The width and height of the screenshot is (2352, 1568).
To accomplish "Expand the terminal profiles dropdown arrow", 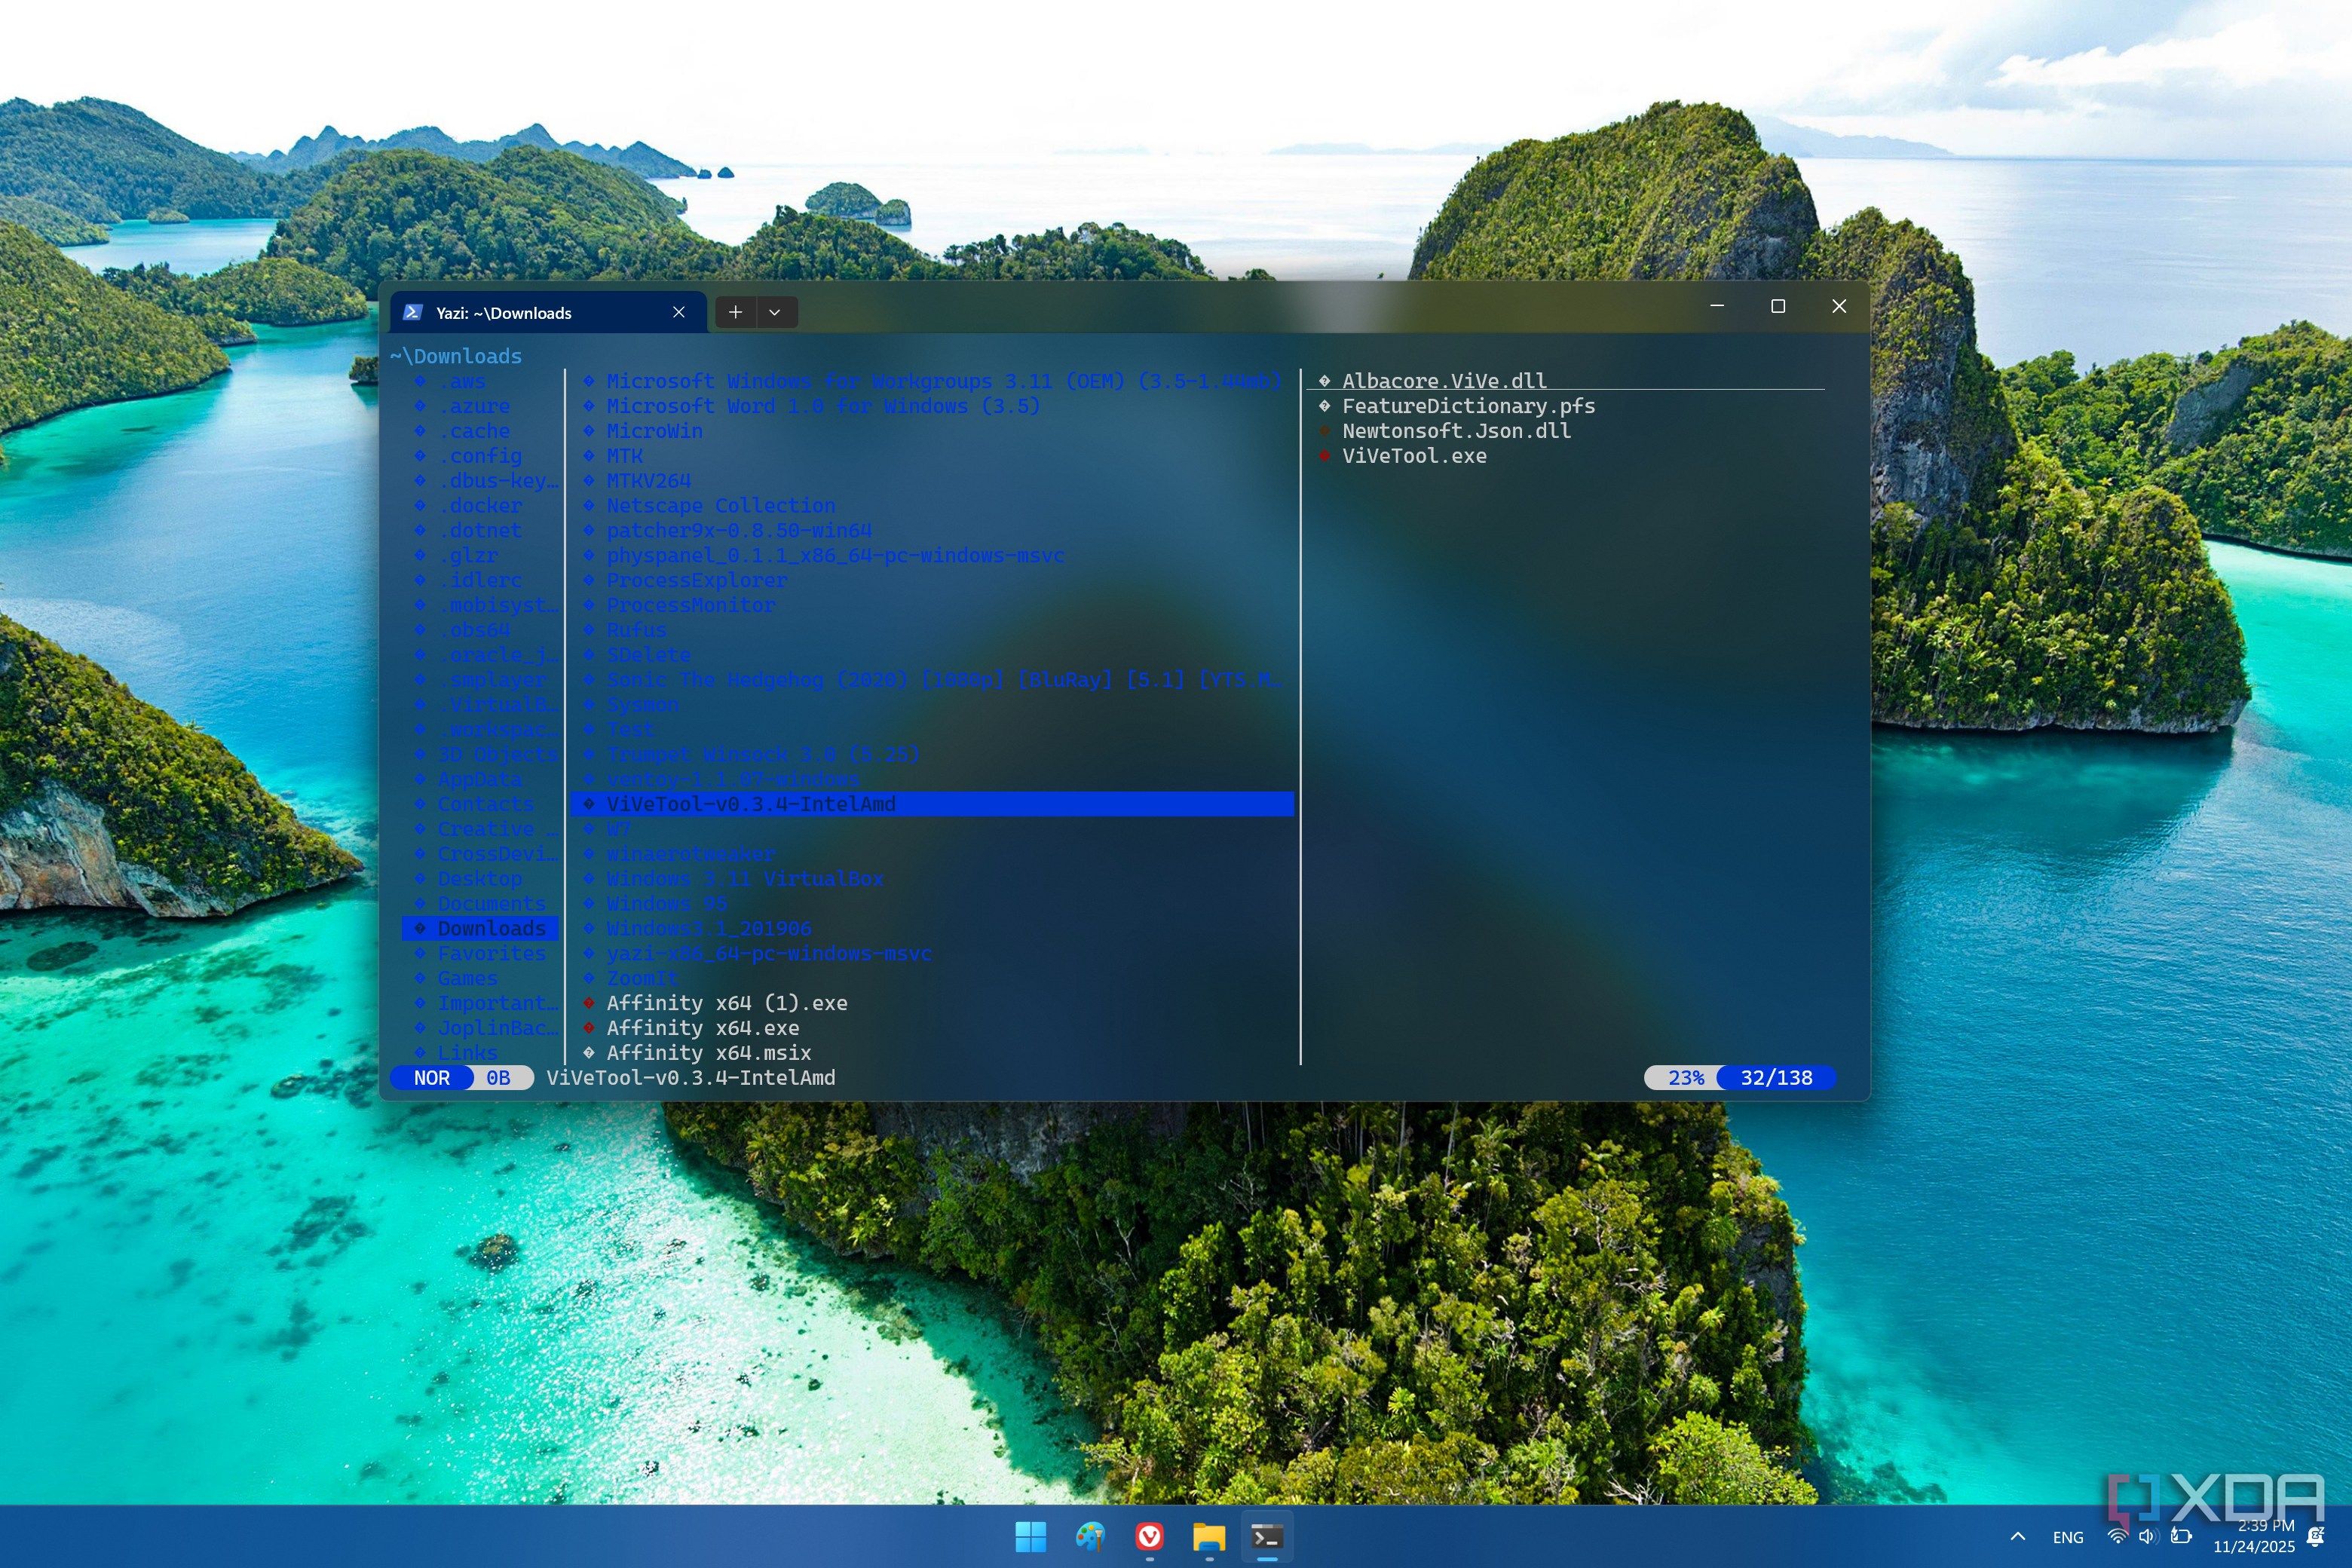I will click(775, 313).
